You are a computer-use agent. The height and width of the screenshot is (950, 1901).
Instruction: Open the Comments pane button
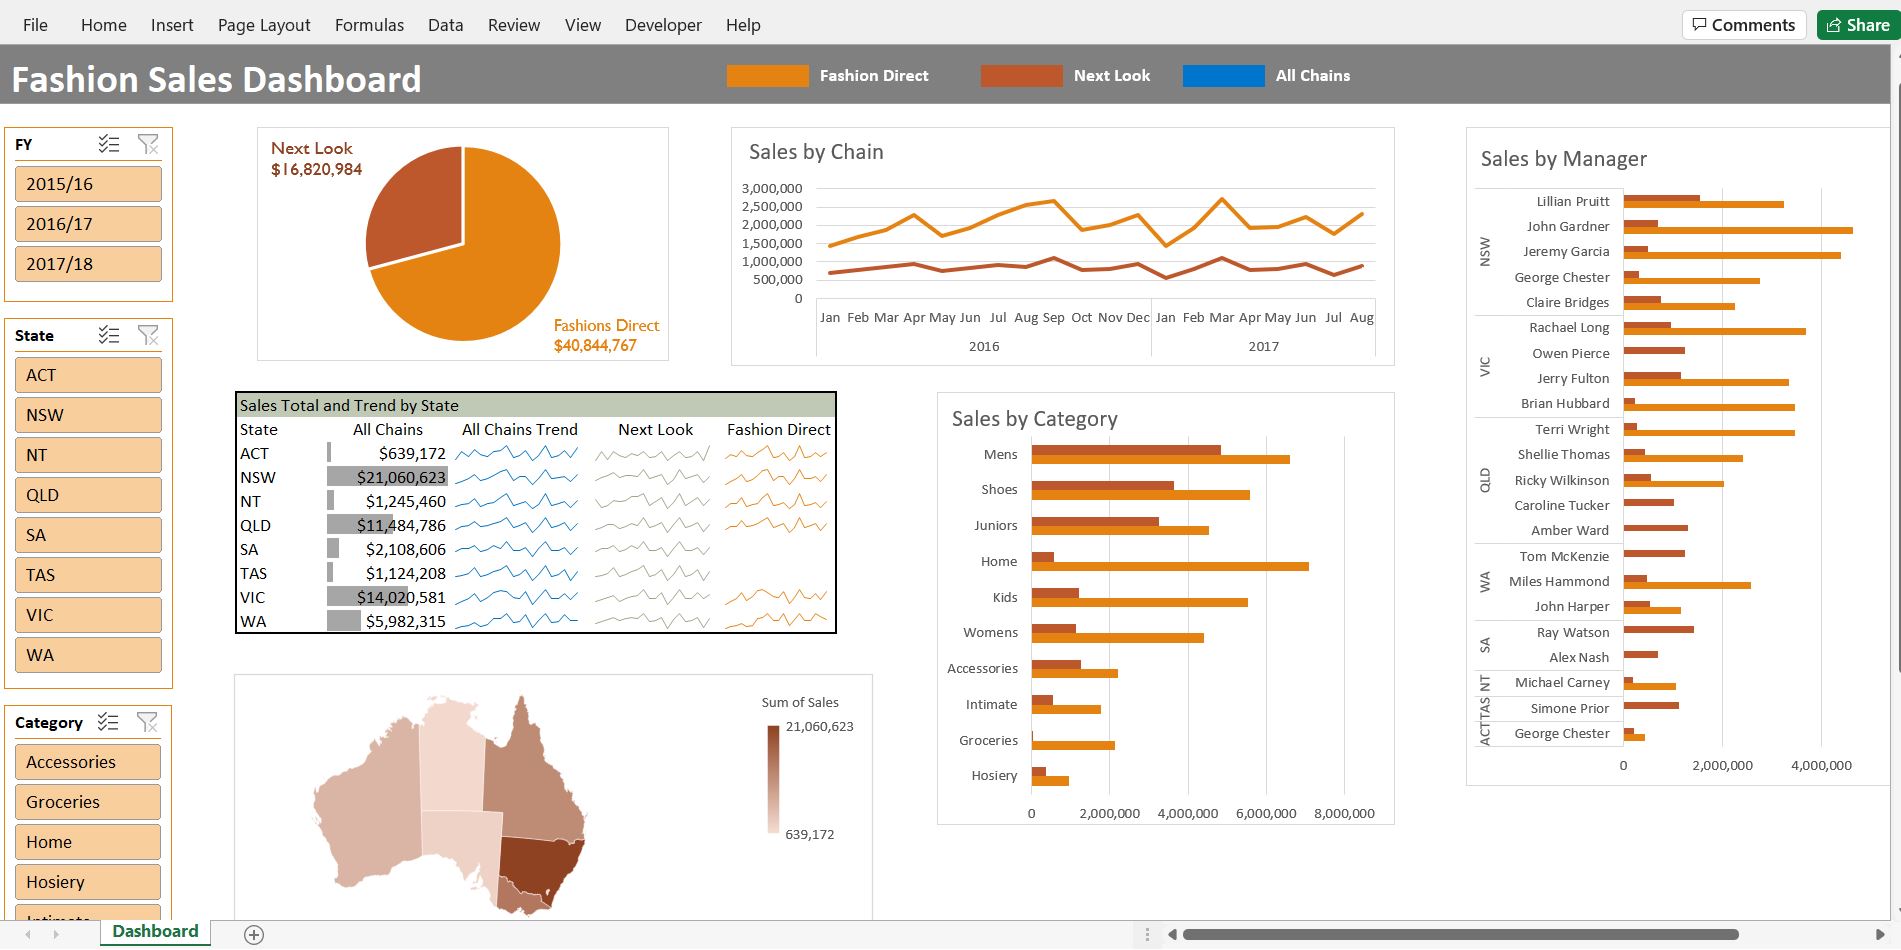1744,25
